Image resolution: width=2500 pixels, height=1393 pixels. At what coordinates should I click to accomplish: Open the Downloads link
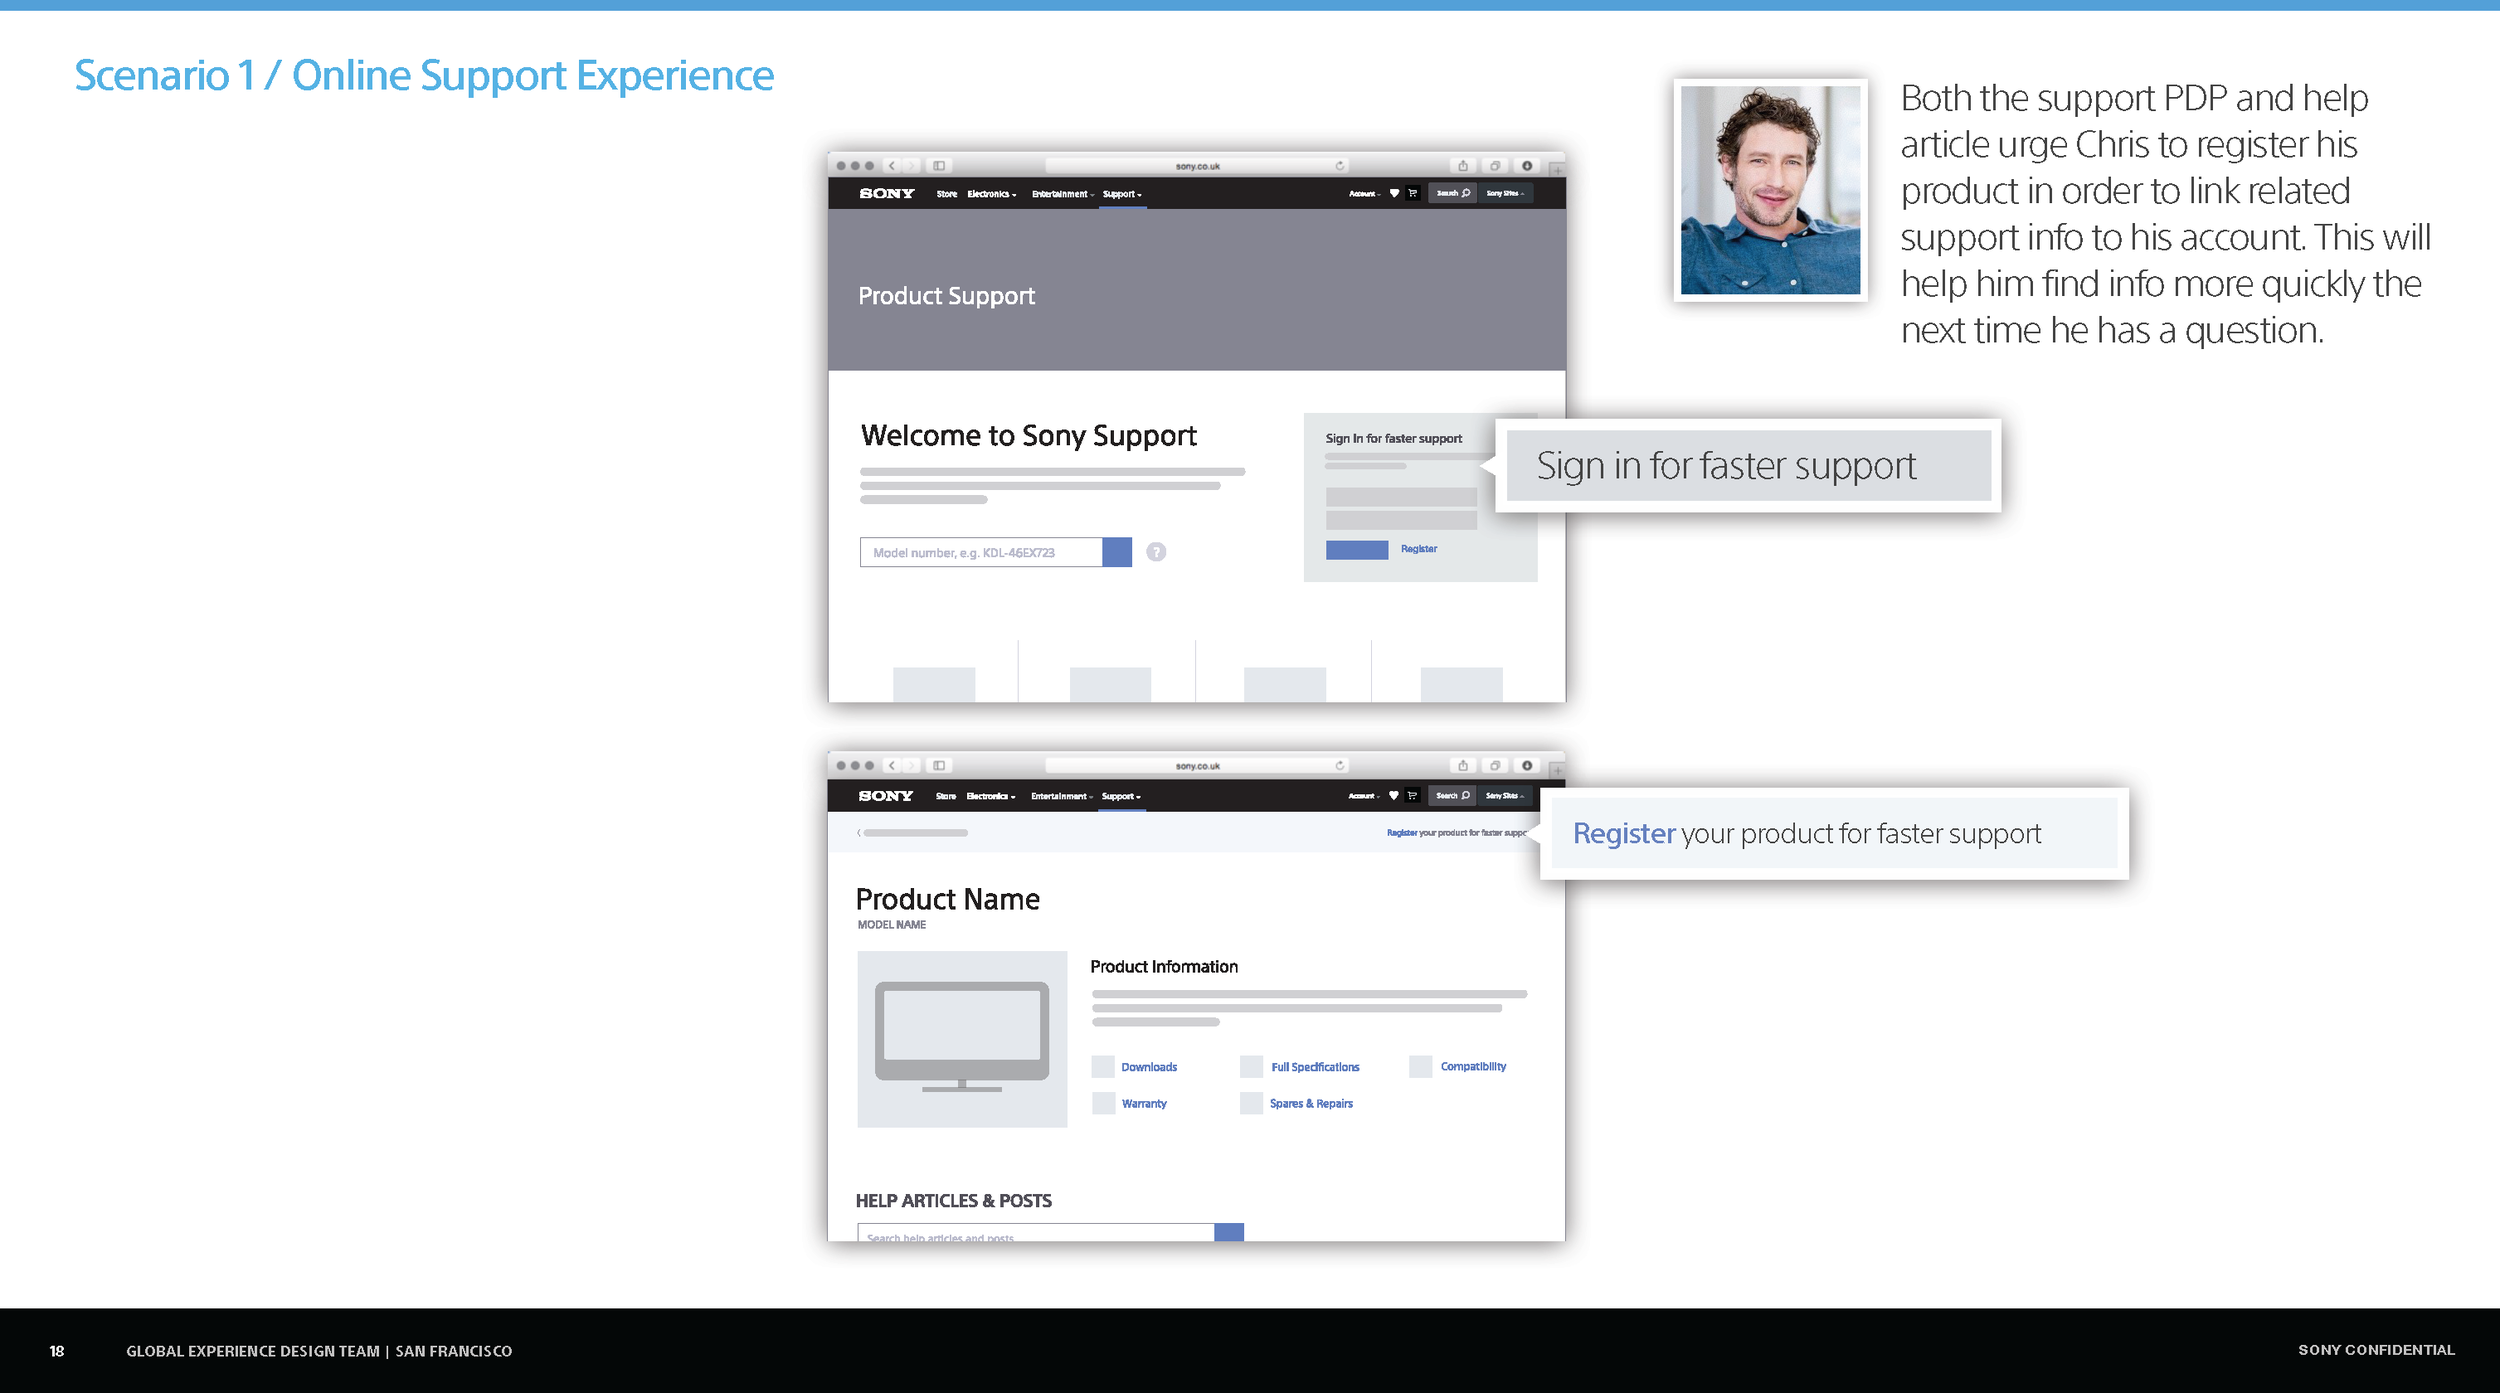click(1149, 1067)
